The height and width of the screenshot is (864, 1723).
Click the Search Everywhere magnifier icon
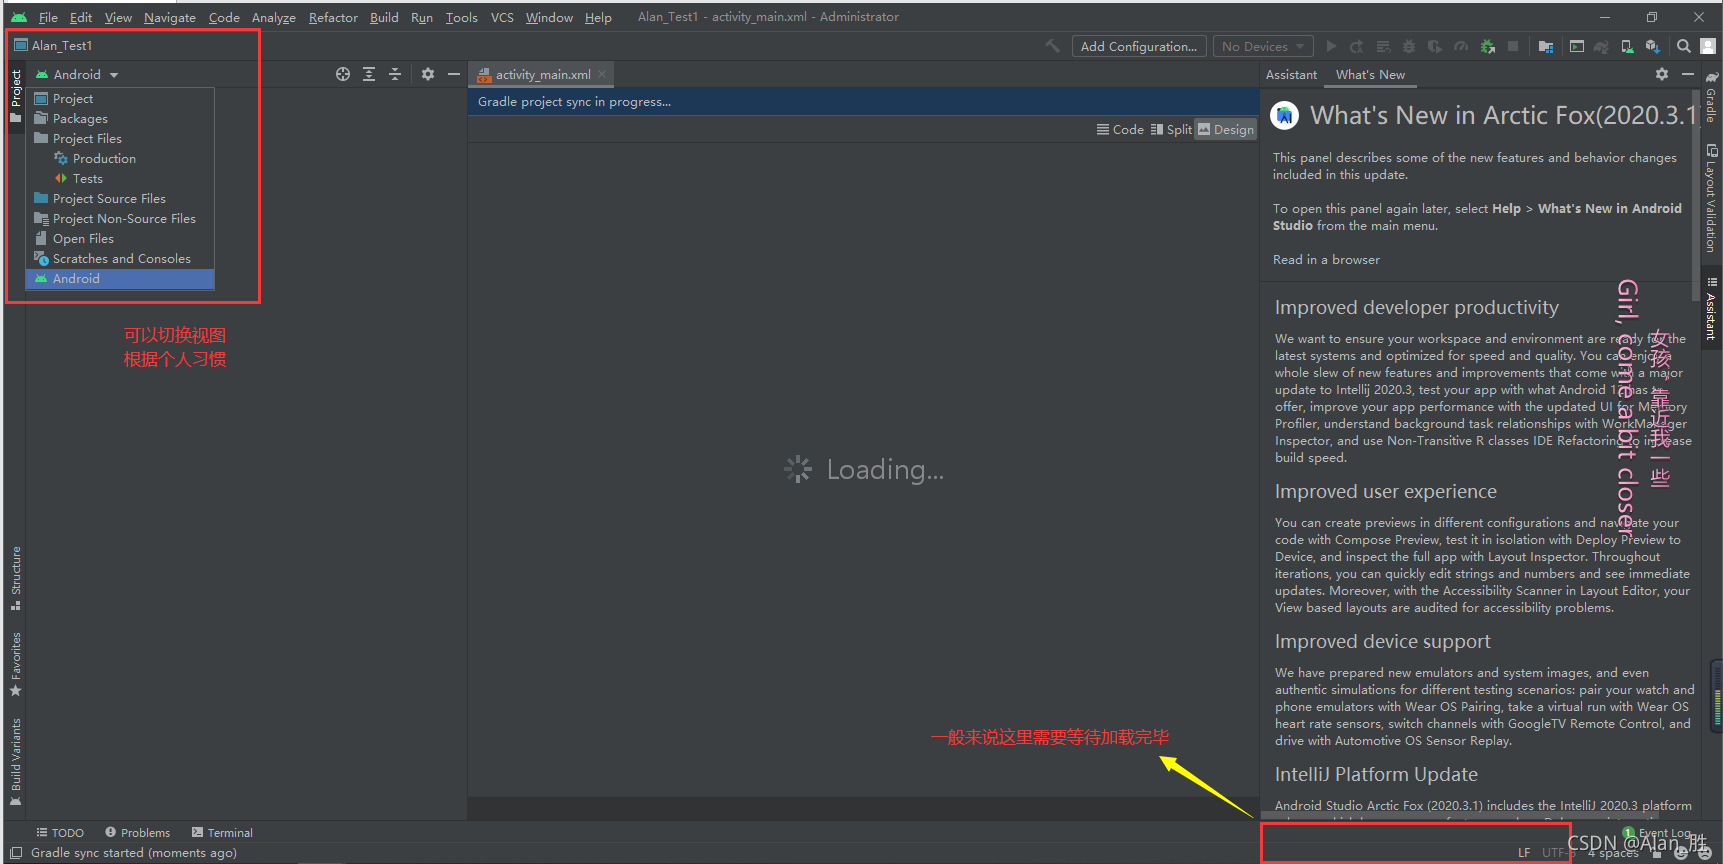(x=1684, y=46)
